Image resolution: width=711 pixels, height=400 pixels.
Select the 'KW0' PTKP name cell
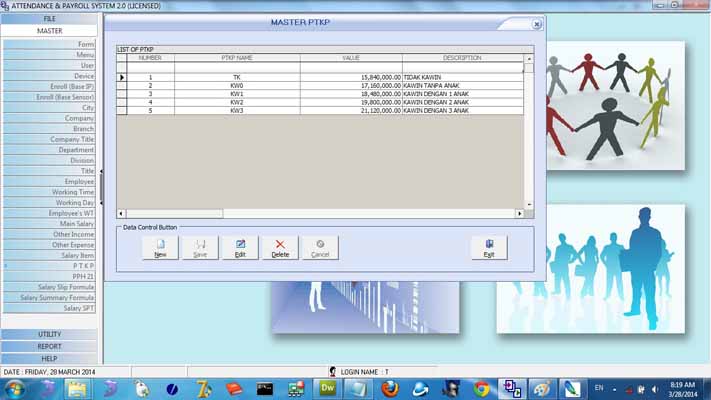pos(237,86)
